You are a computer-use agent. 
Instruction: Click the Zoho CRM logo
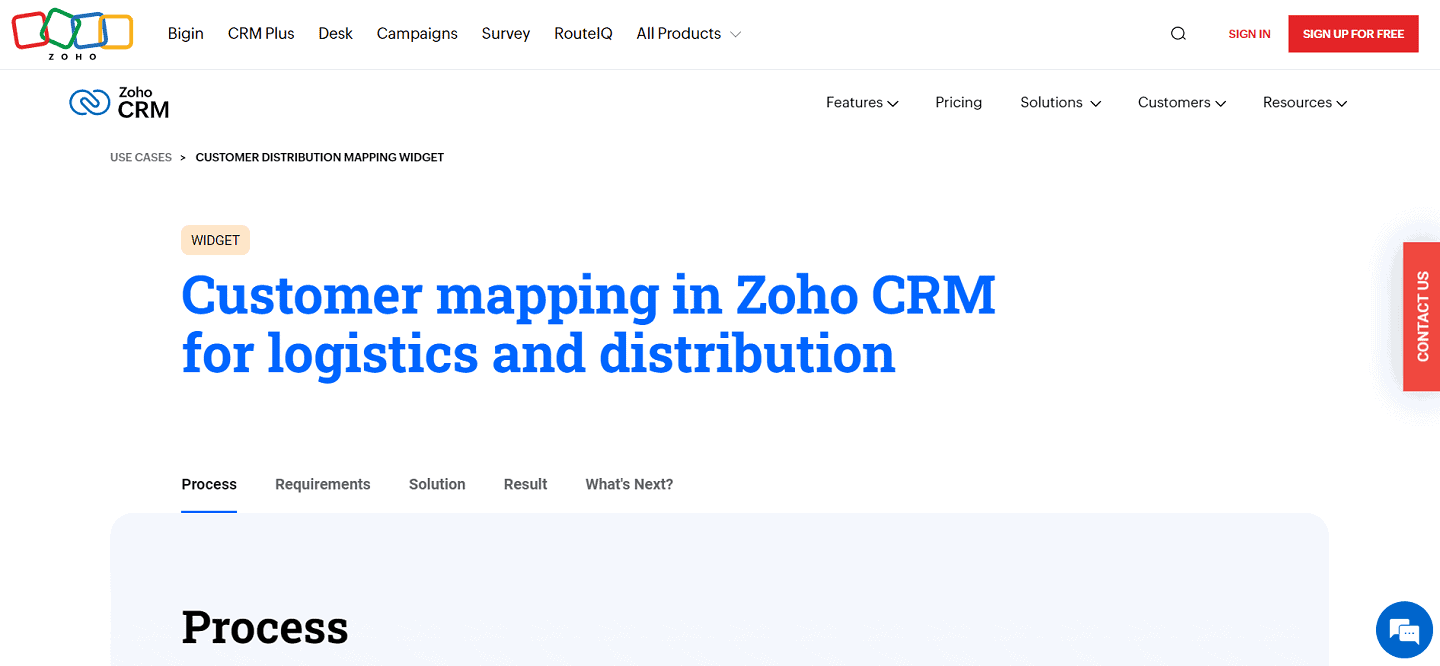[118, 102]
